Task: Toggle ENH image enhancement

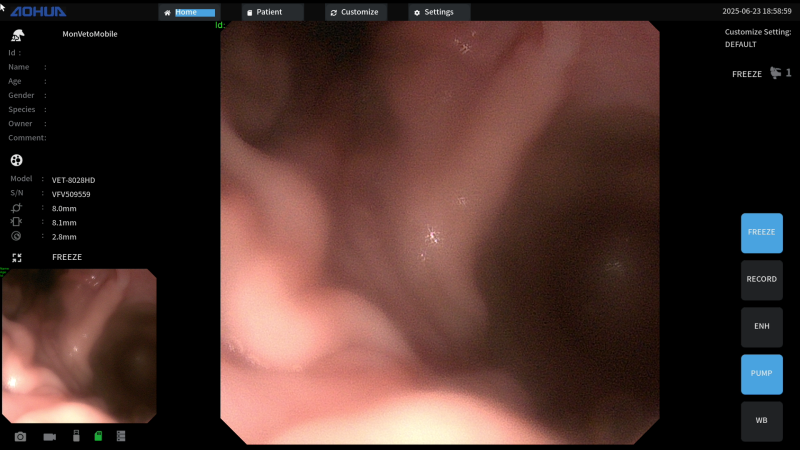Action: (x=762, y=327)
